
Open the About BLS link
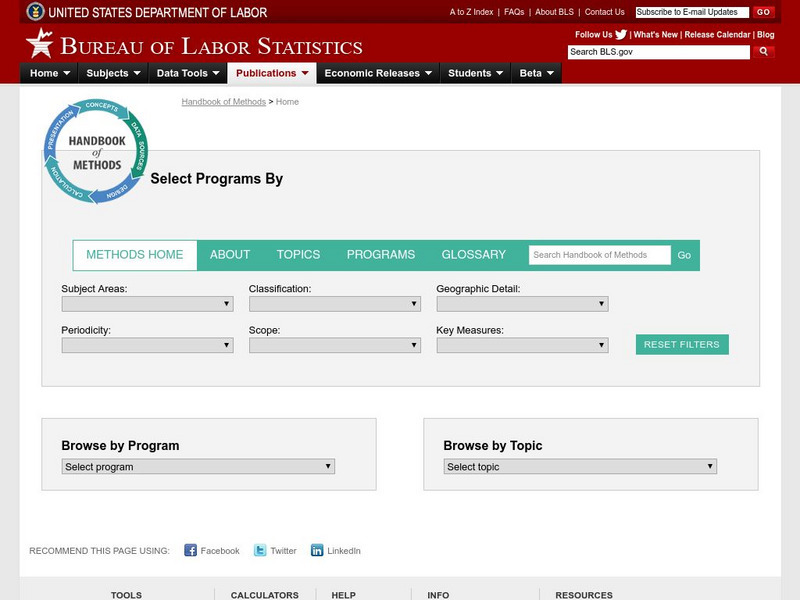[x=554, y=12]
